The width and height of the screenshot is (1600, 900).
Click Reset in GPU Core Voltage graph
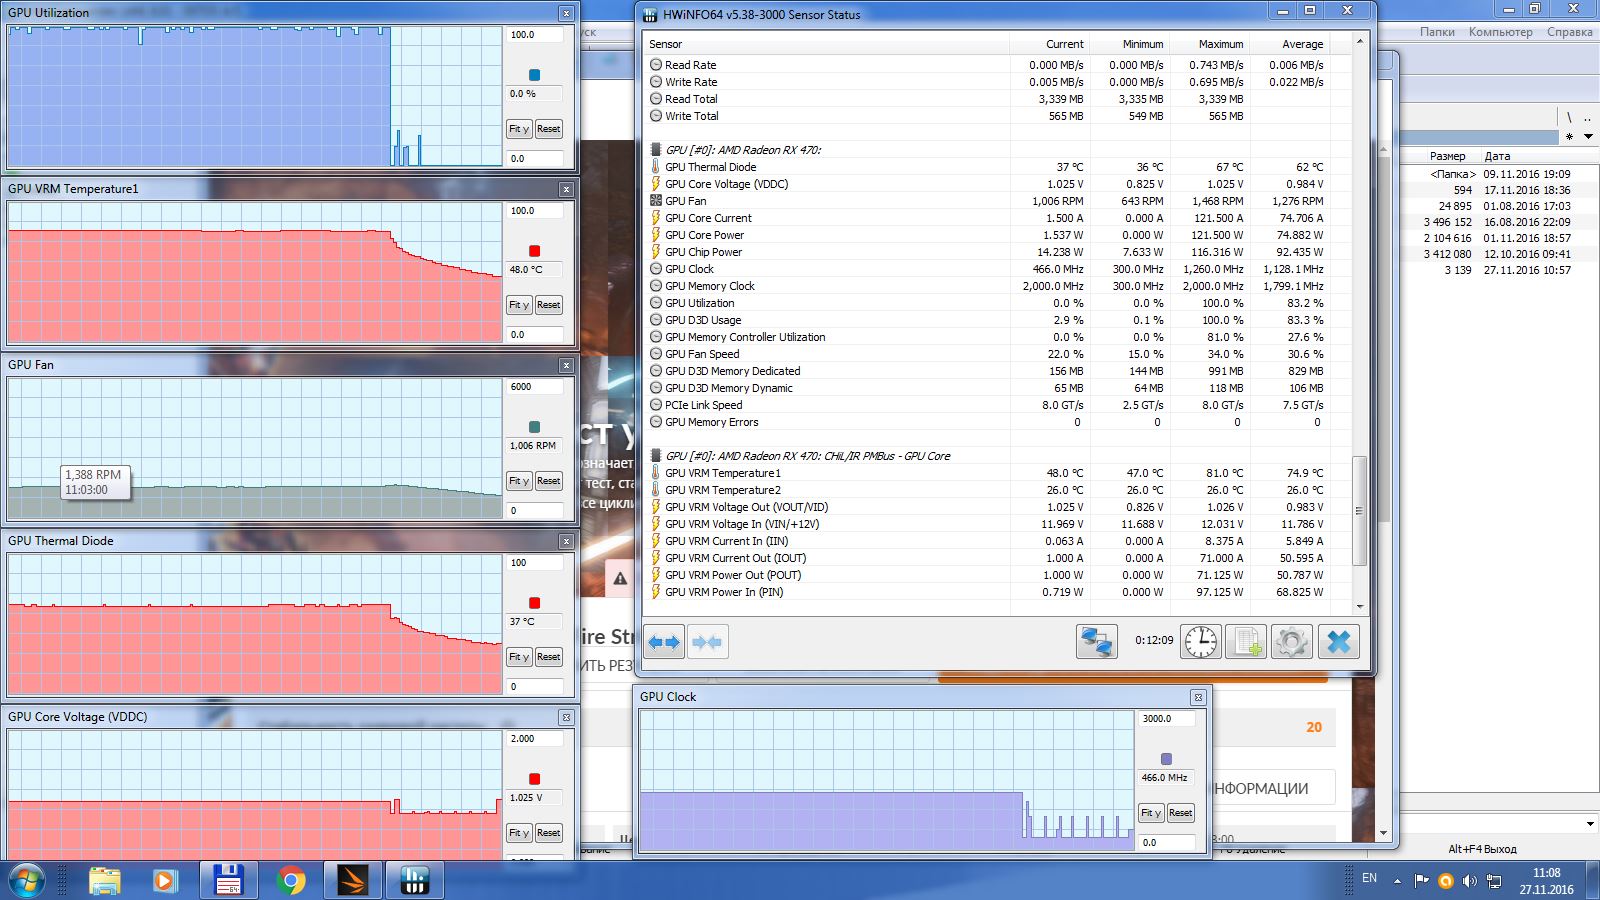coord(548,833)
